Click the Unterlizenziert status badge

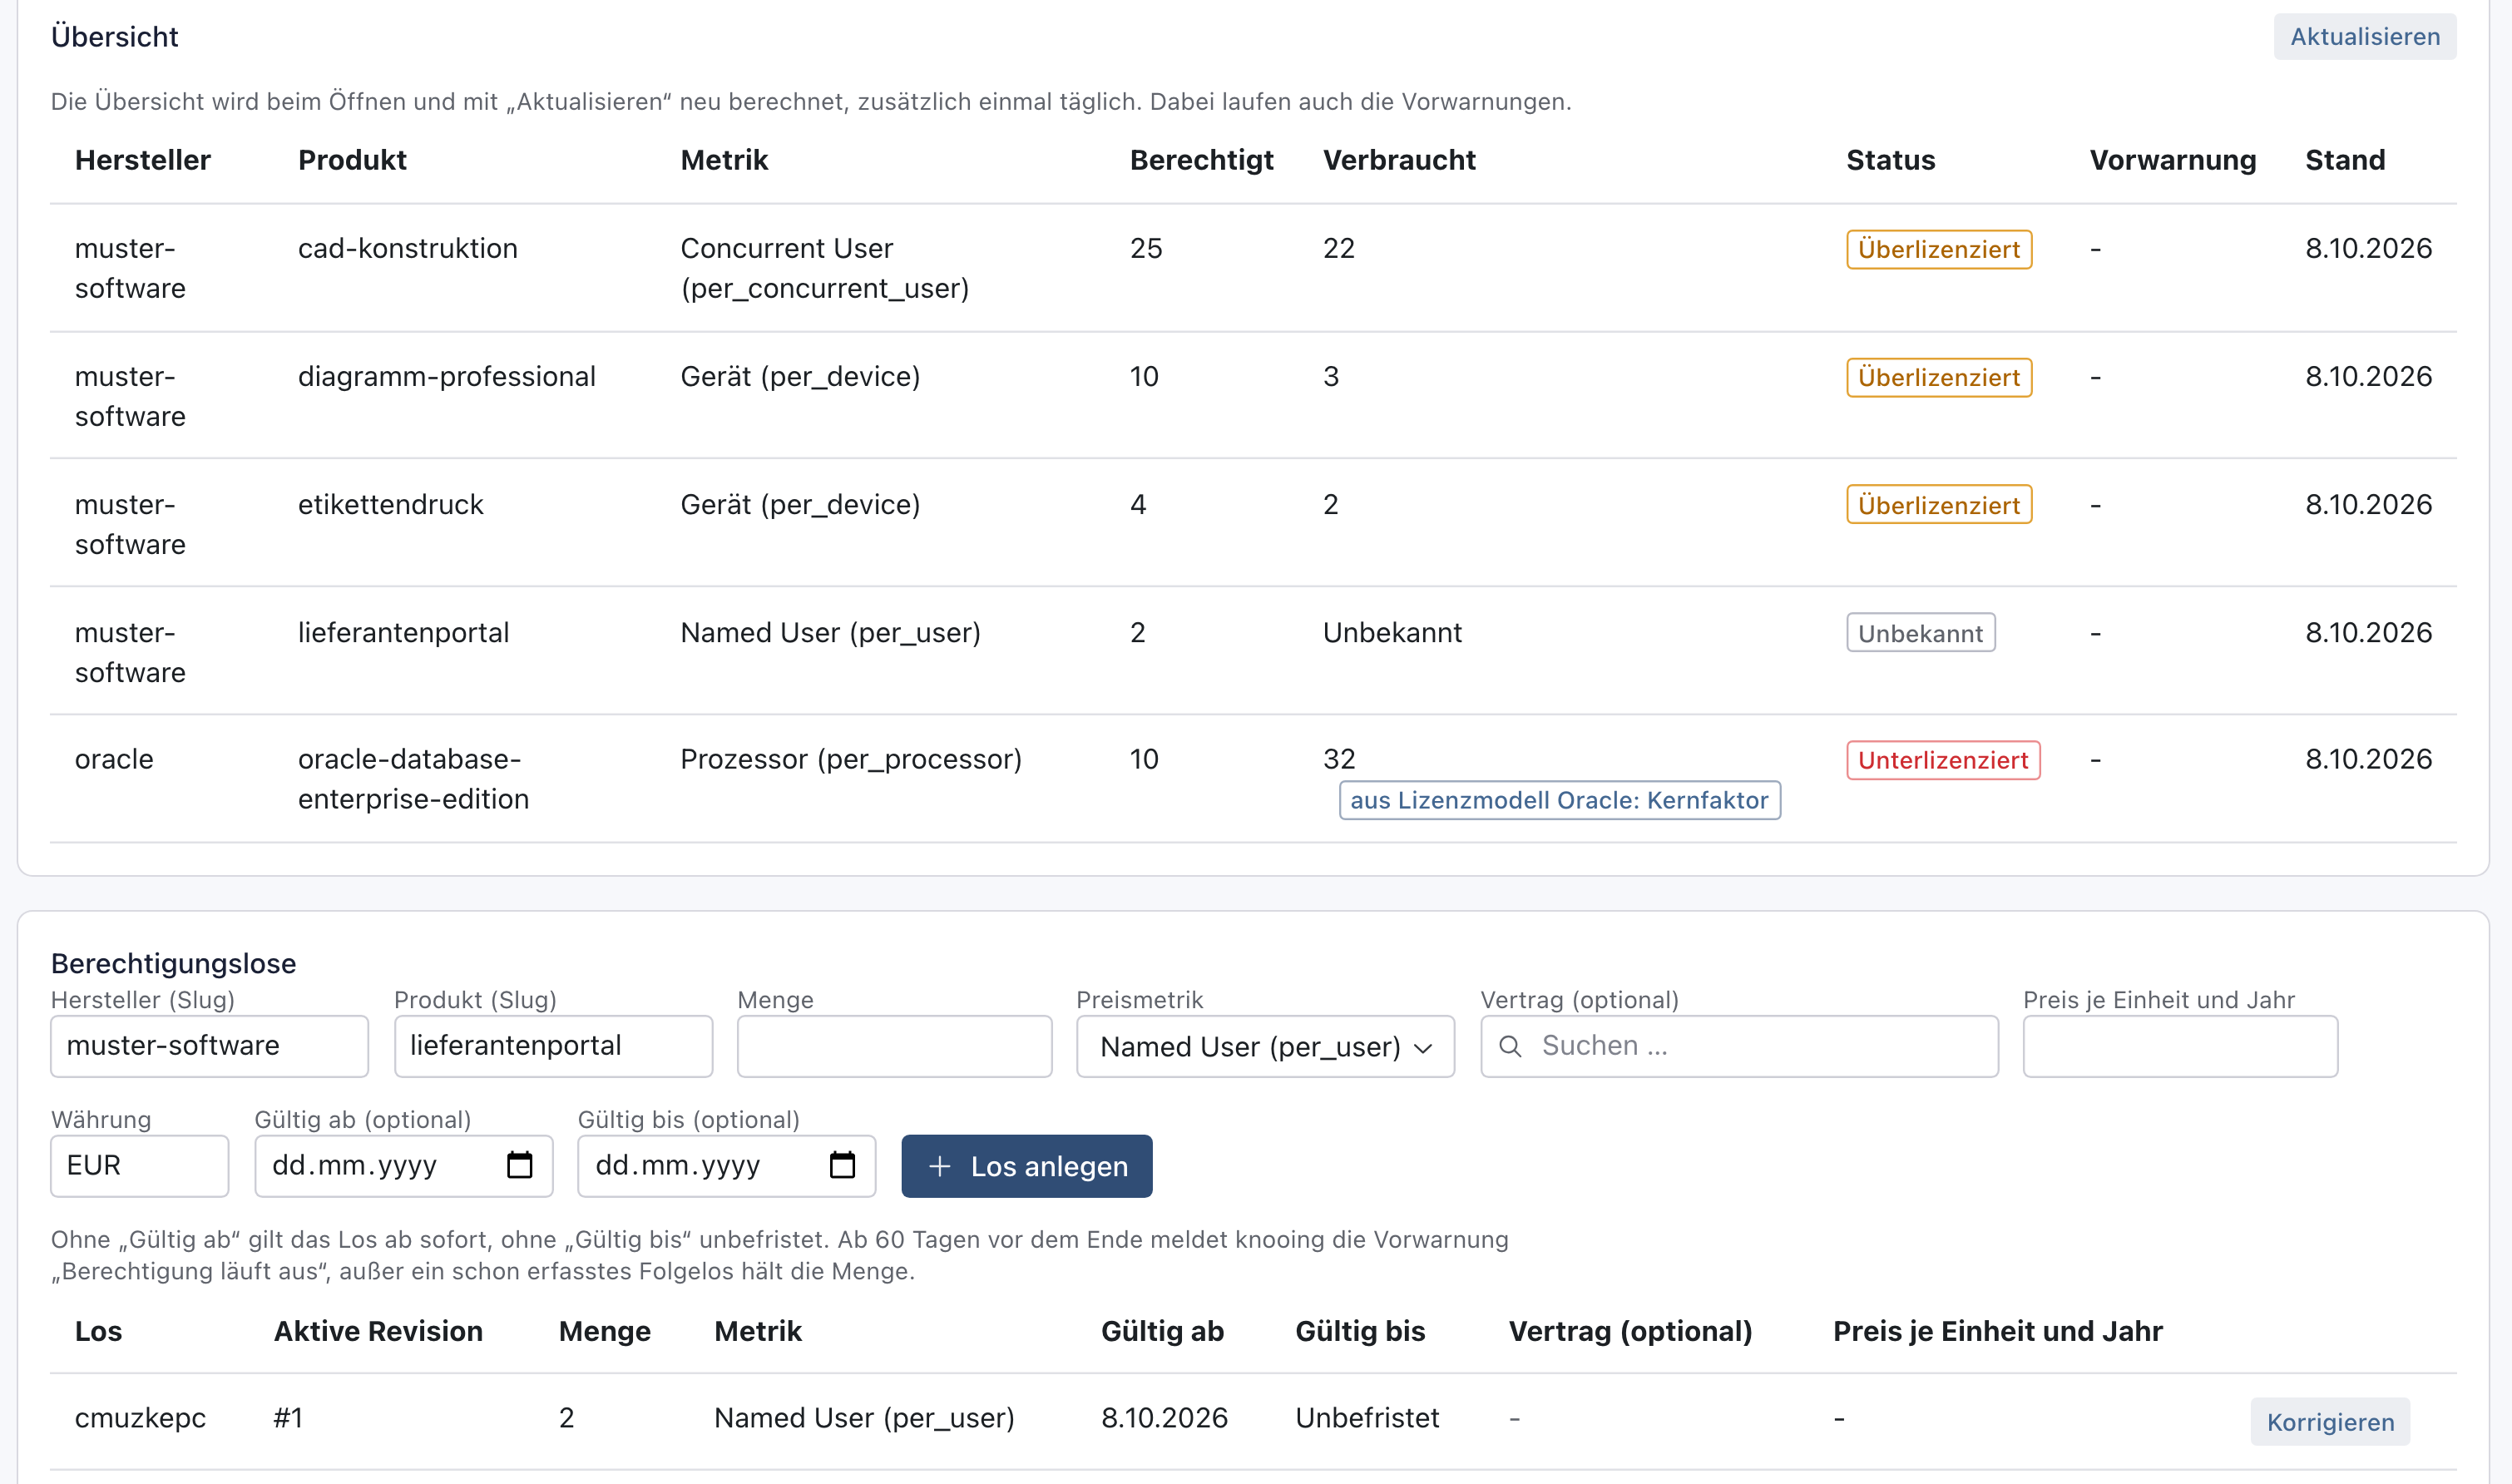[1942, 760]
